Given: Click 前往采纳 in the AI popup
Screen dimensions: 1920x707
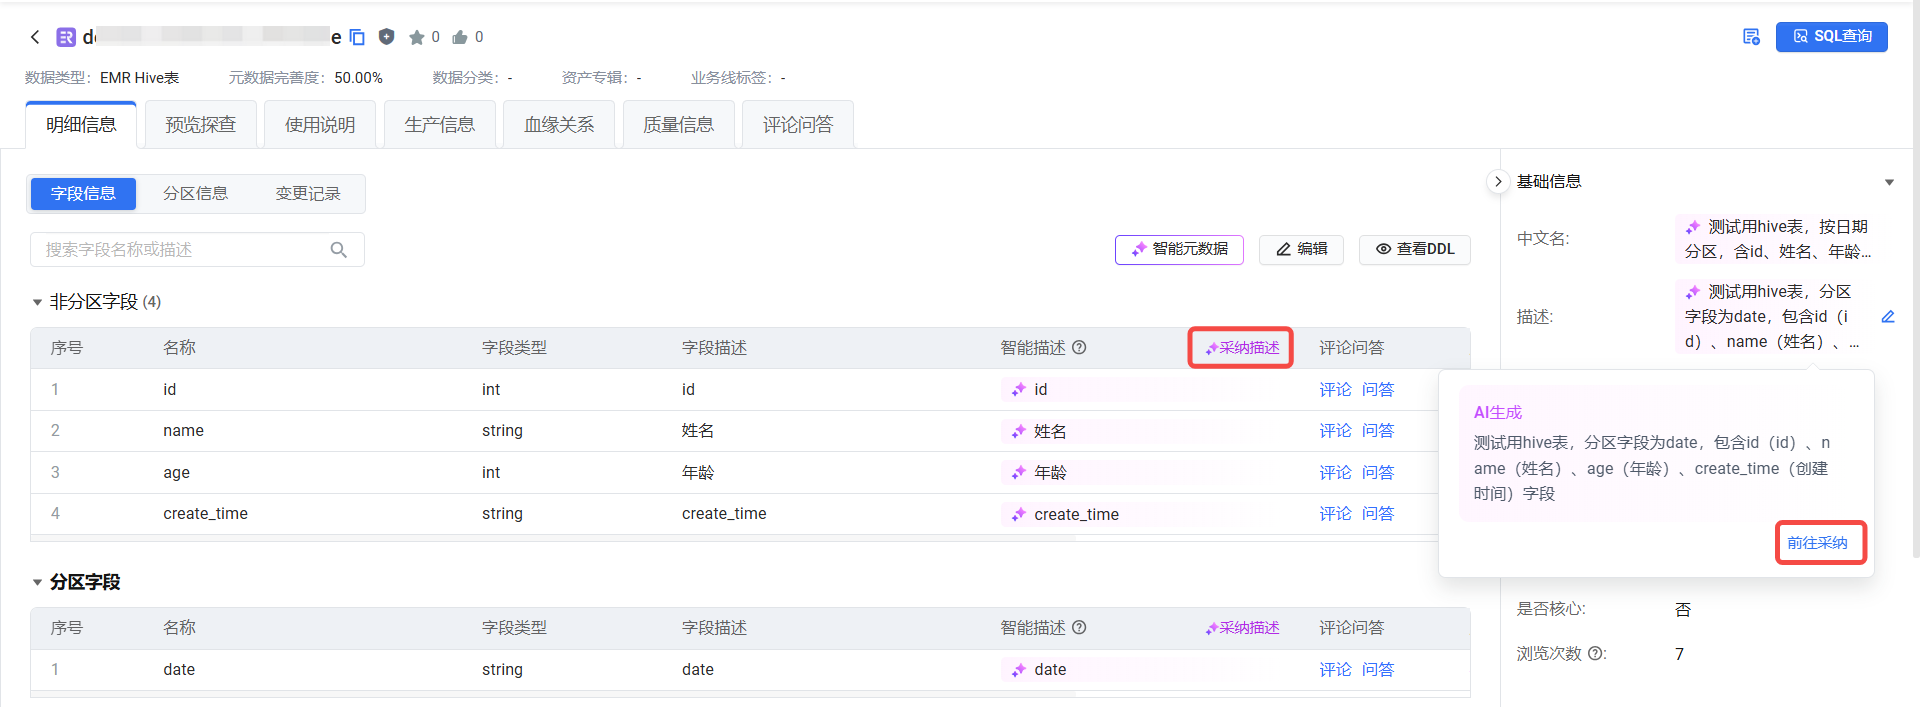Looking at the screenshot, I should point(1817,543).
